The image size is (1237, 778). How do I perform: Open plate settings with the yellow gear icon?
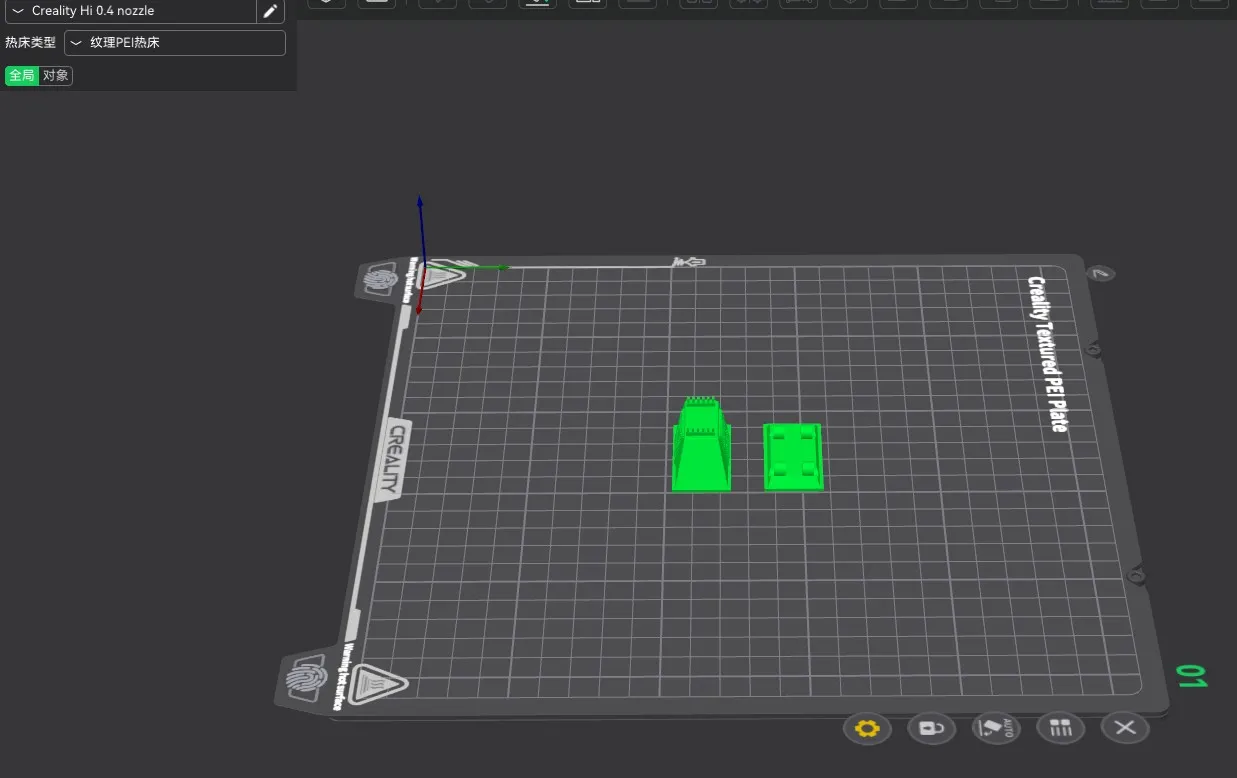pos(867,728)
